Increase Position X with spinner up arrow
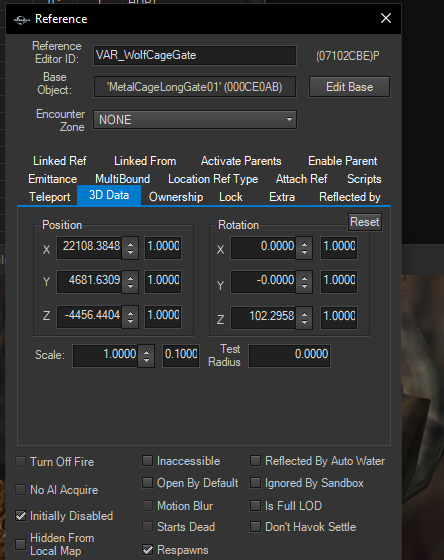The height and width of the screenshot is (560, 444). (x=130, y=244)
